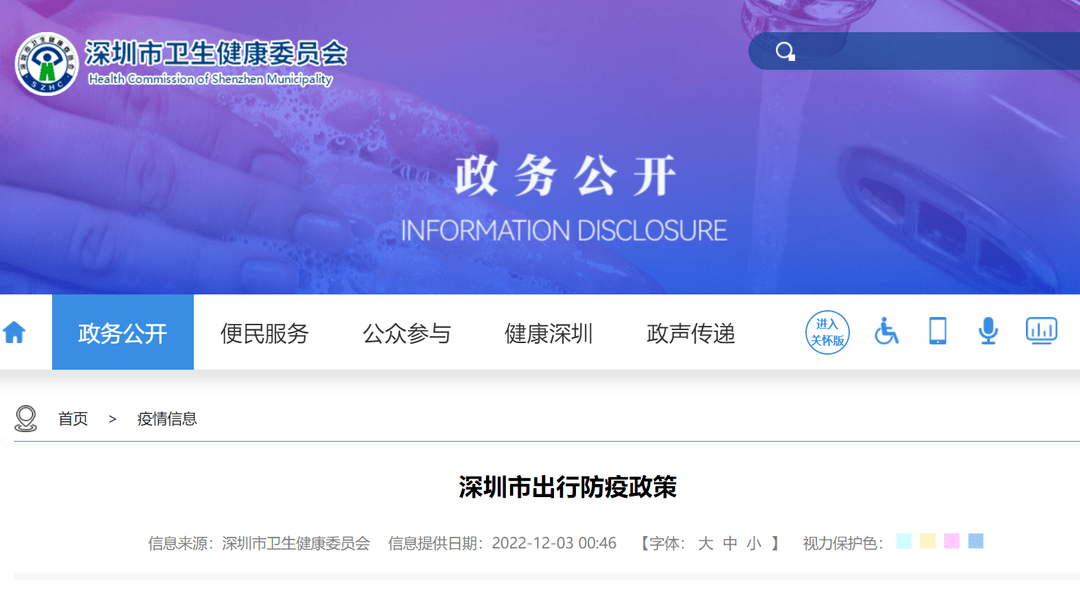Click the location pin breadcrumb icon

[x=26, y=419]
